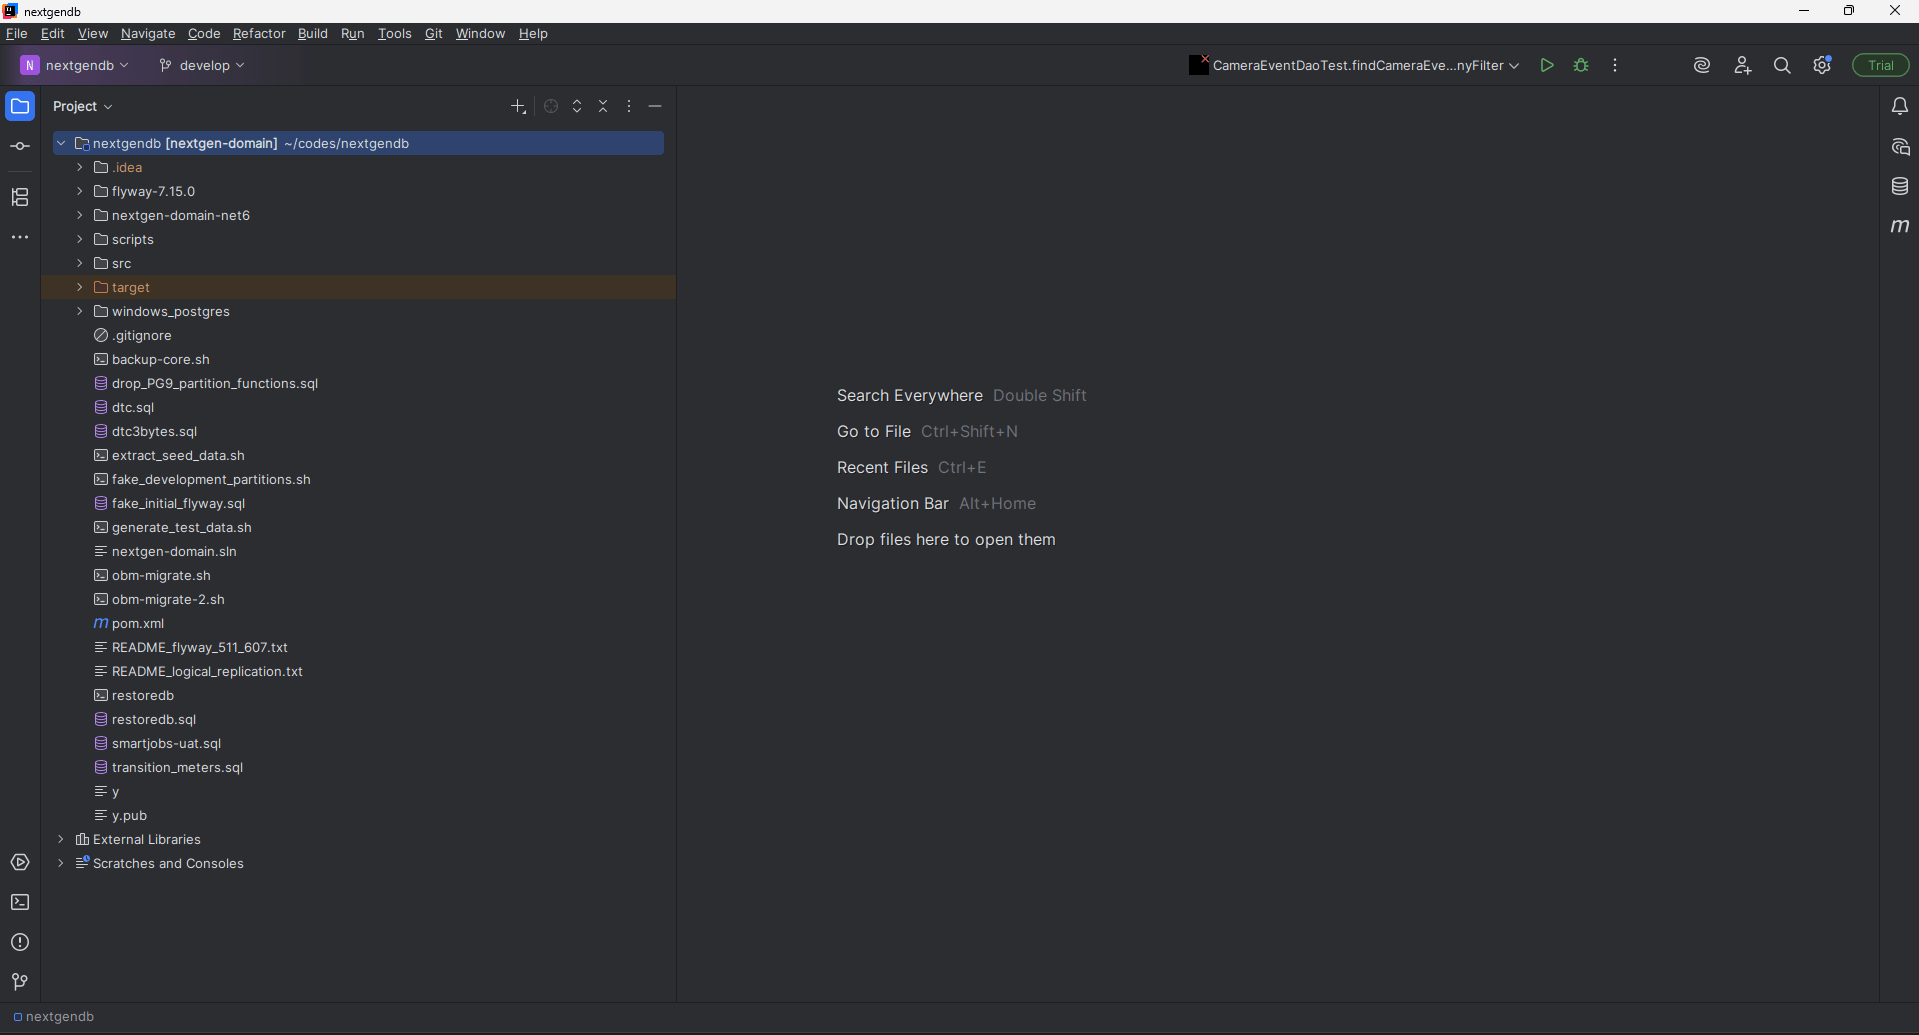Expand the scripts folder
This screenshot has height=1035, width=1919.
[x=80, y=239]
